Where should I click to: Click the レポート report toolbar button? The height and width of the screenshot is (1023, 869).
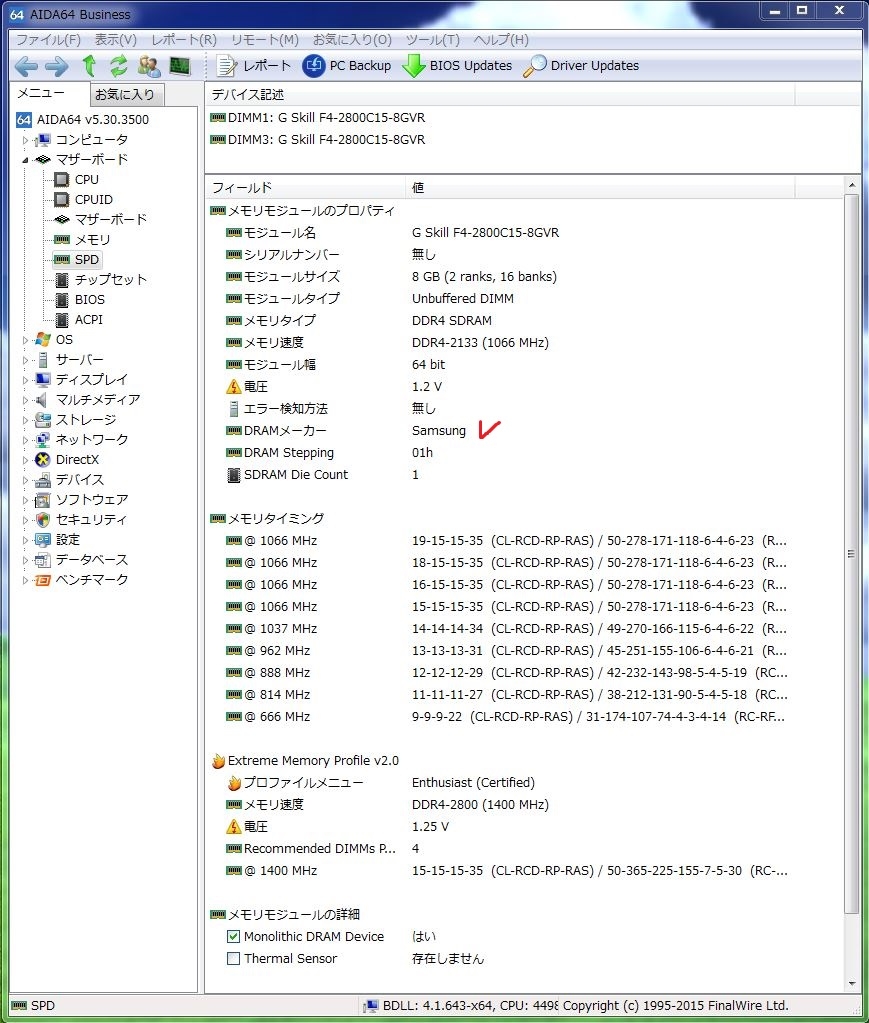pos(254,65)
